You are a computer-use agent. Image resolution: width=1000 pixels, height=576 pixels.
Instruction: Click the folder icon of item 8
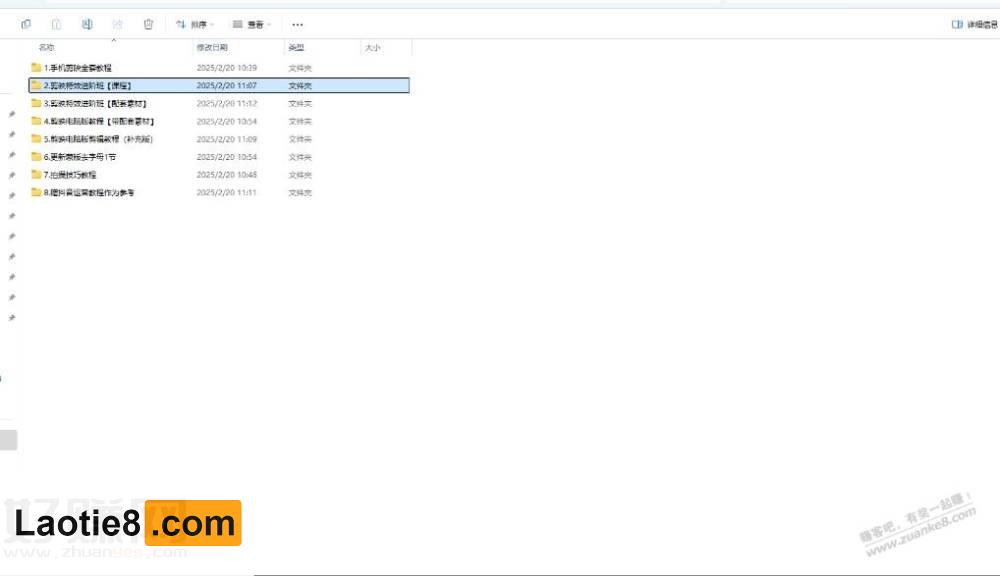tap(36, 192)
